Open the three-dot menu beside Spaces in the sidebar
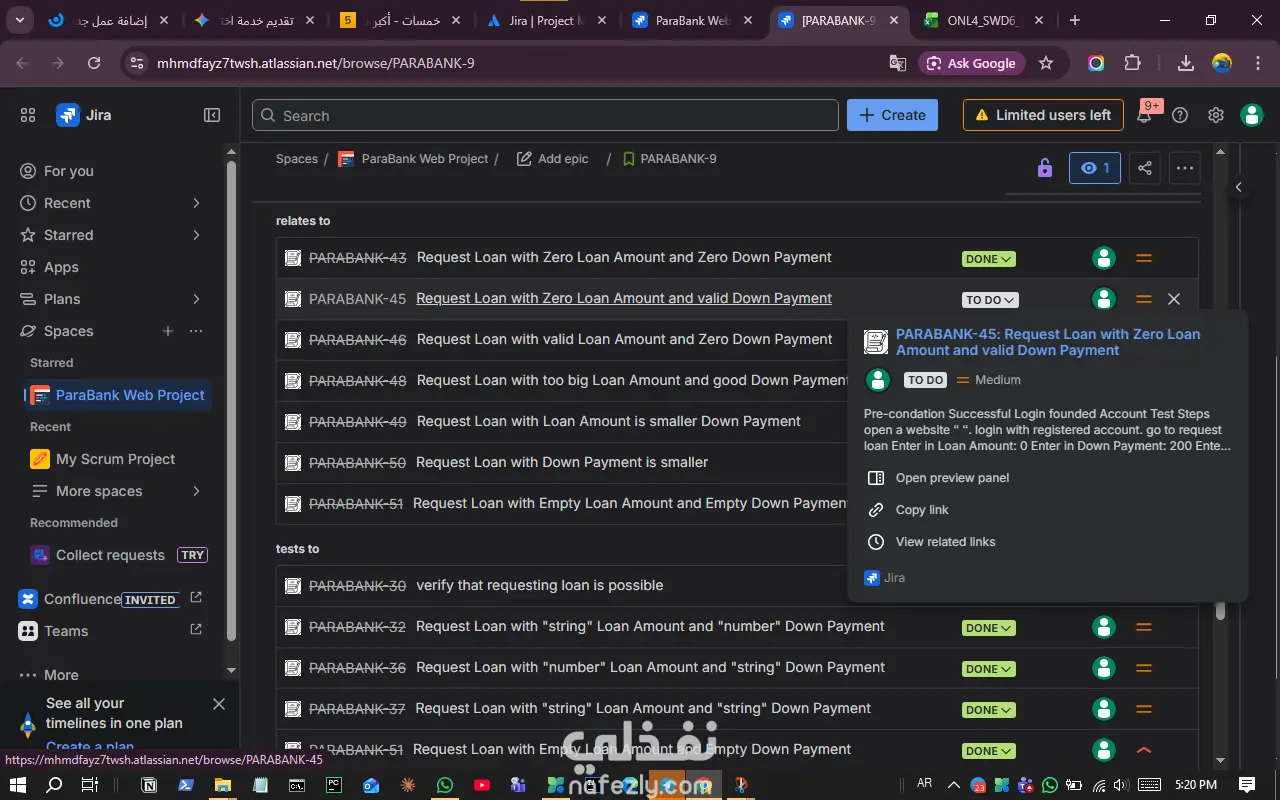The image size is (1280, 800). click(196, 331)
